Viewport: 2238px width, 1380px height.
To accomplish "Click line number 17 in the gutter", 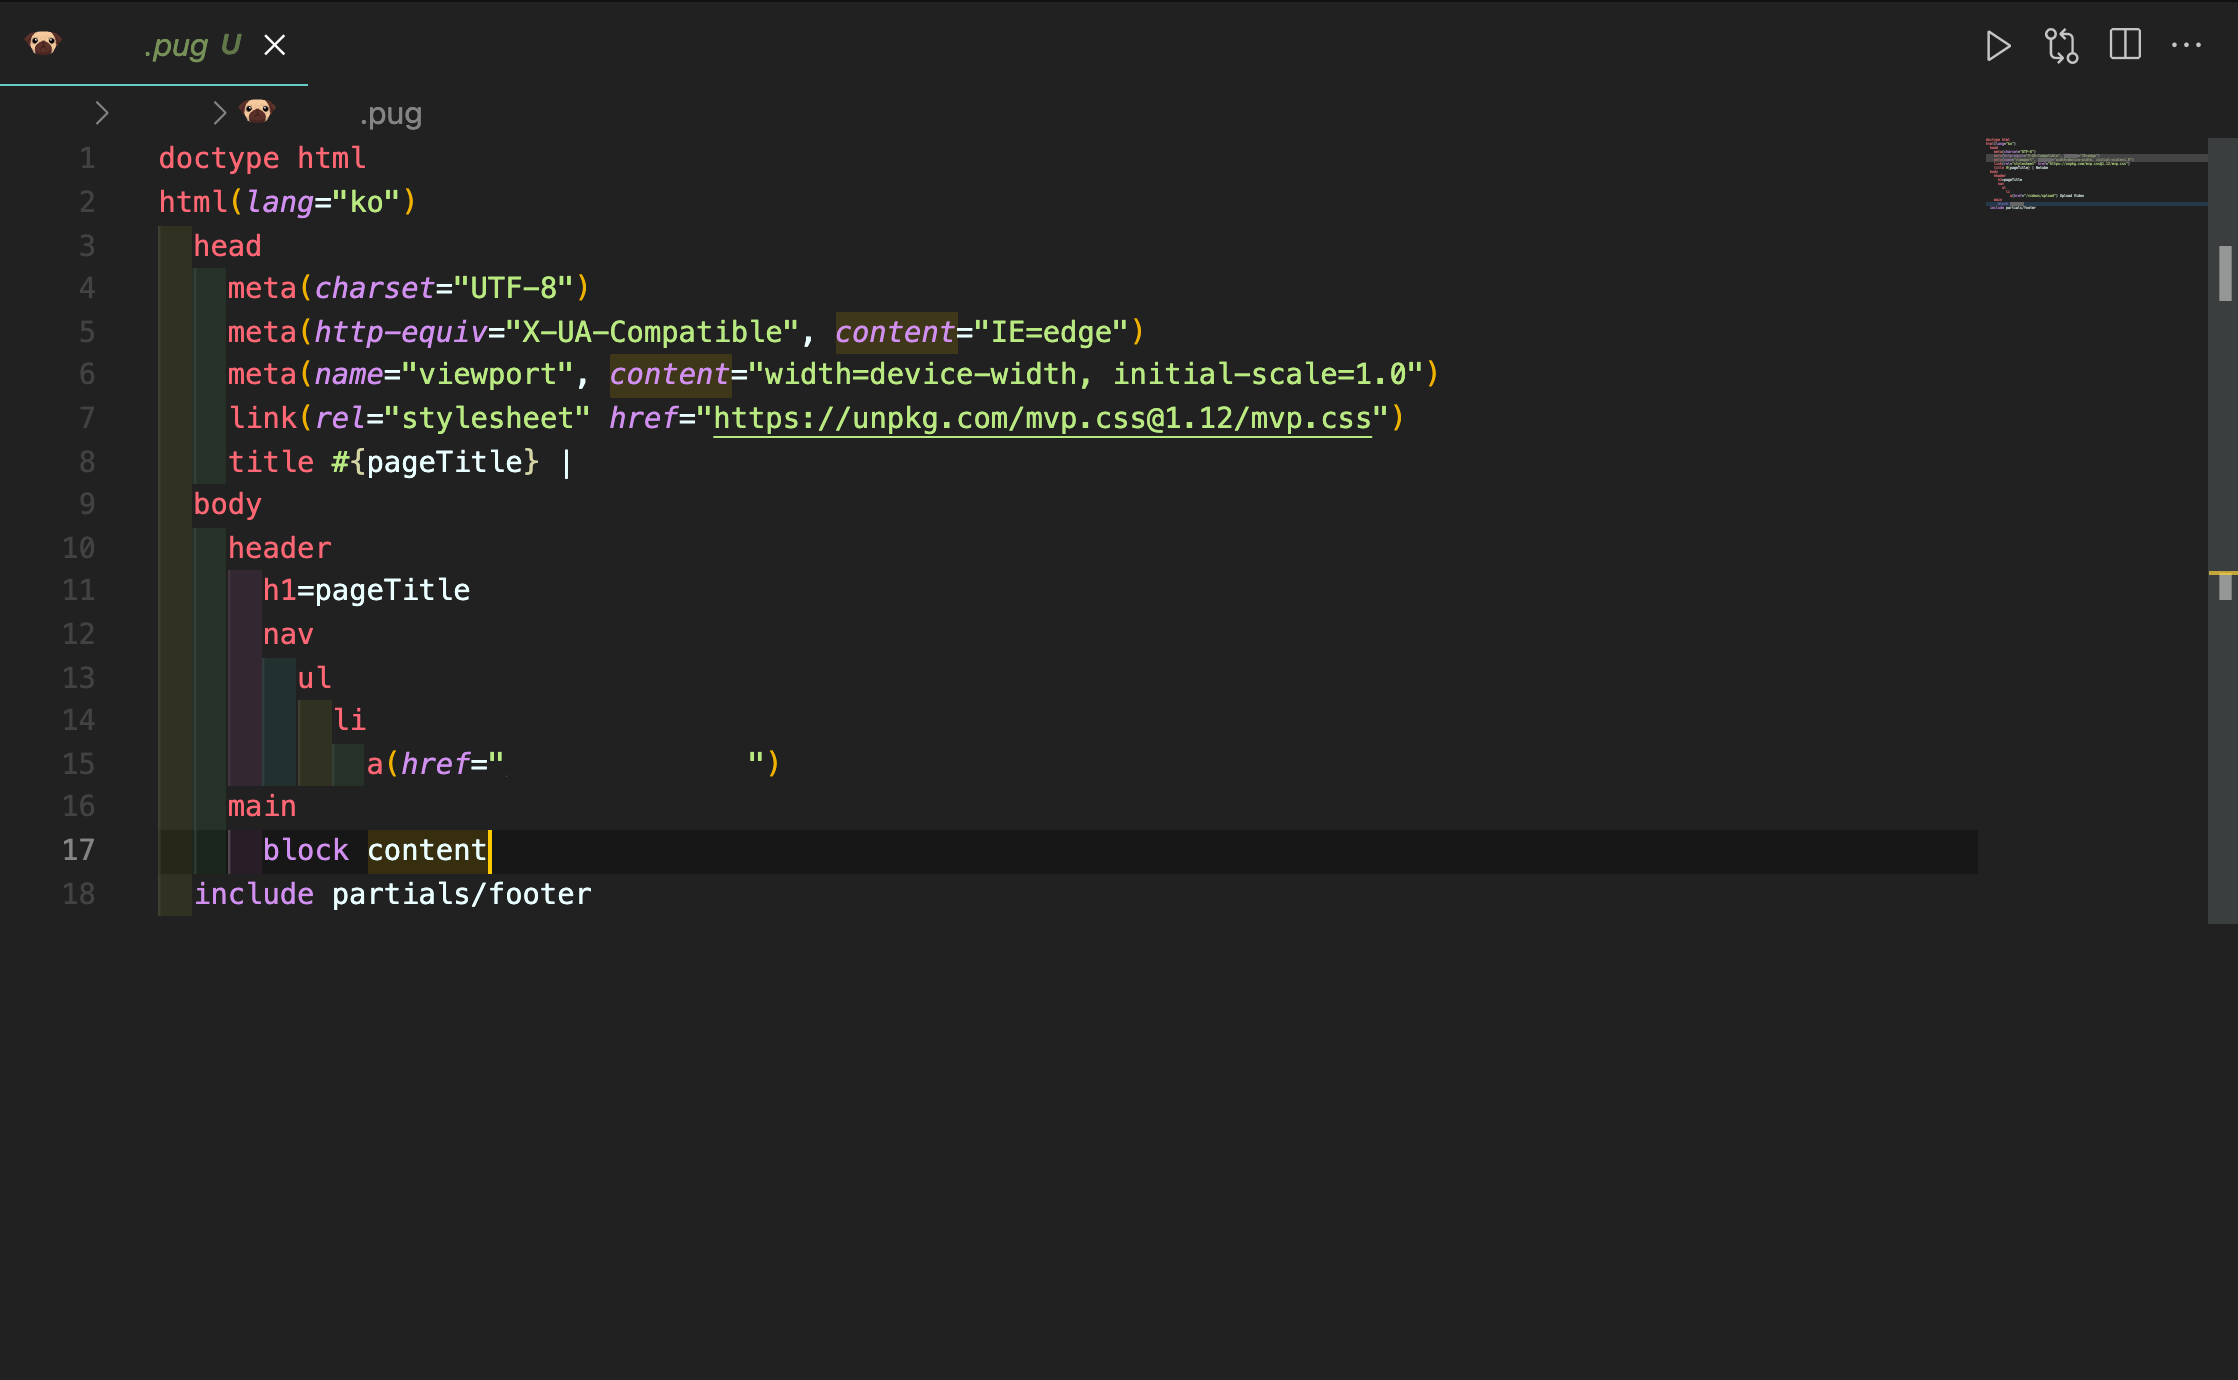I will (x=79, y=850).
